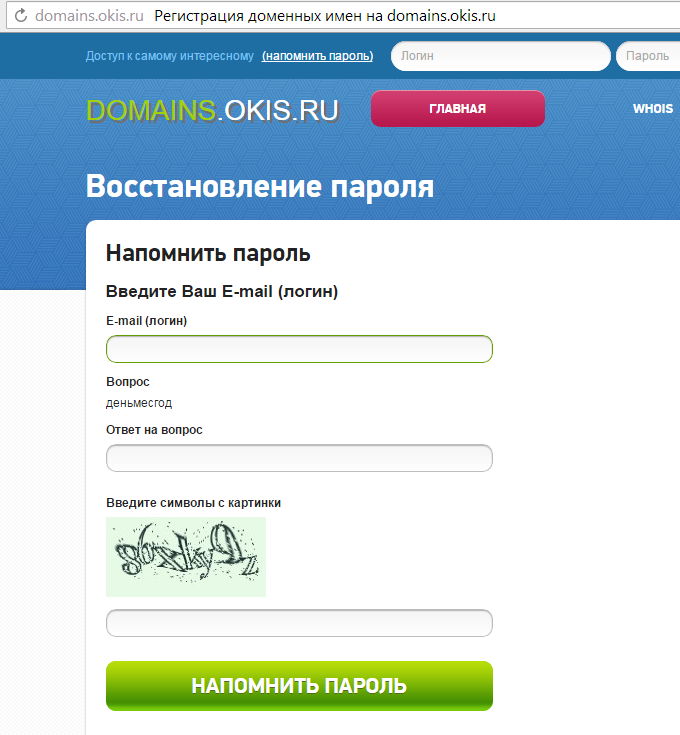680x735 pixels.
Task: Click the browser reload icon
Action: coord(19,16)
